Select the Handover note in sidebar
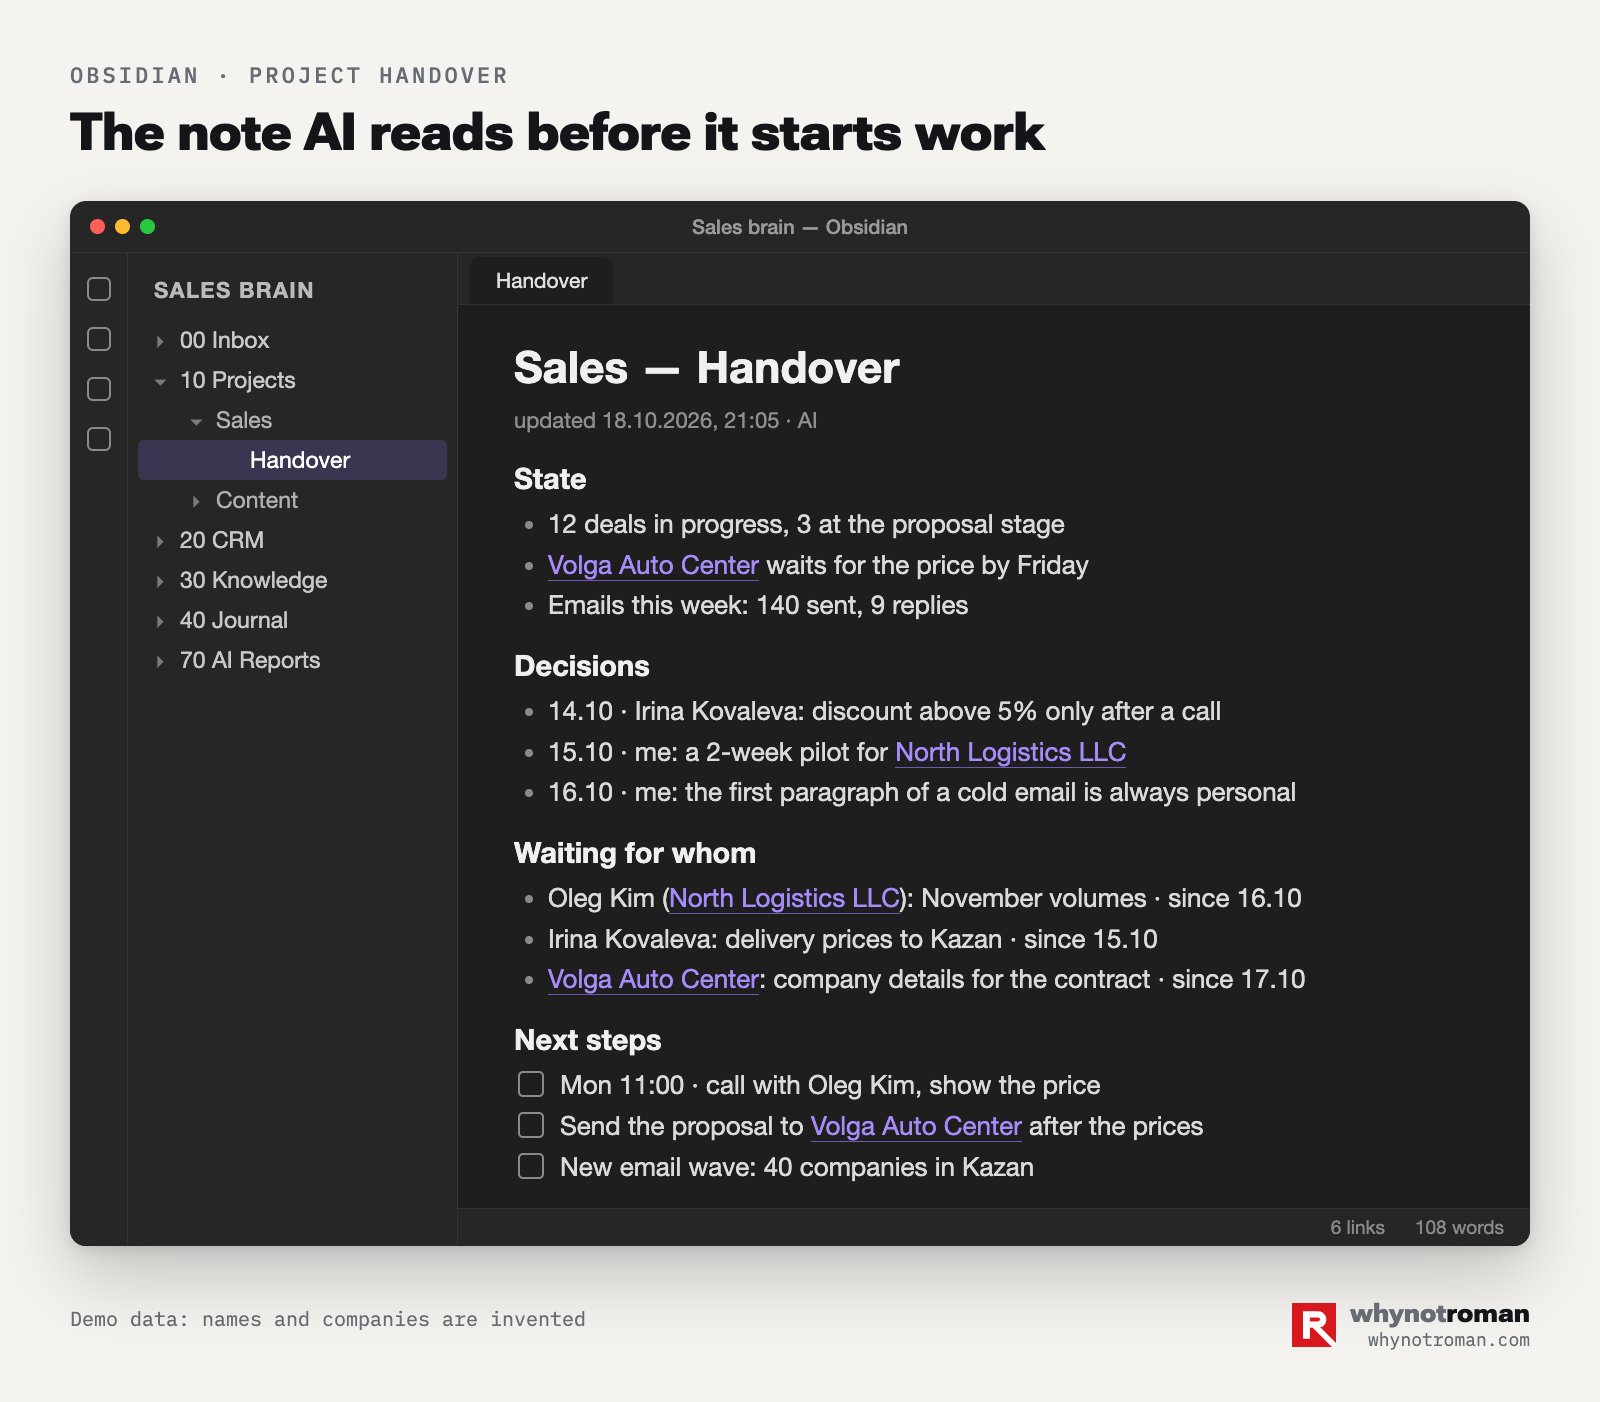 [292, 460]
